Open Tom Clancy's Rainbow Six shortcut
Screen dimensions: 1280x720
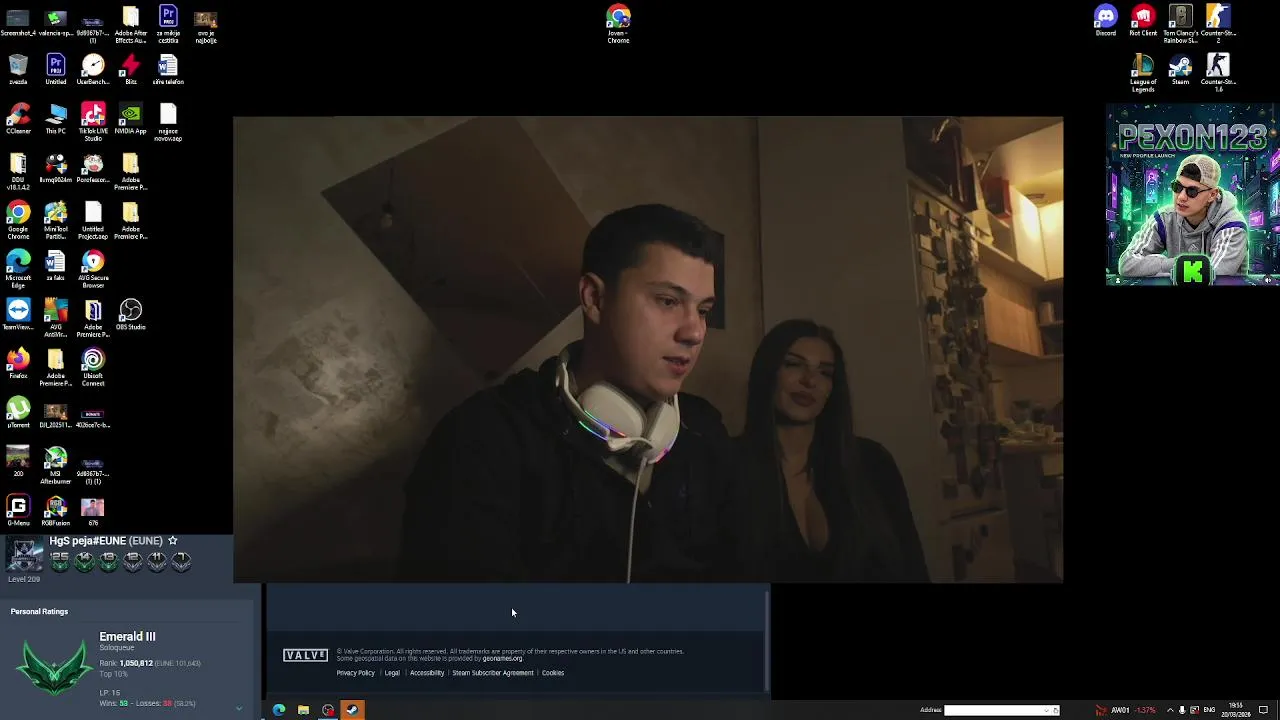(1180, 24)
